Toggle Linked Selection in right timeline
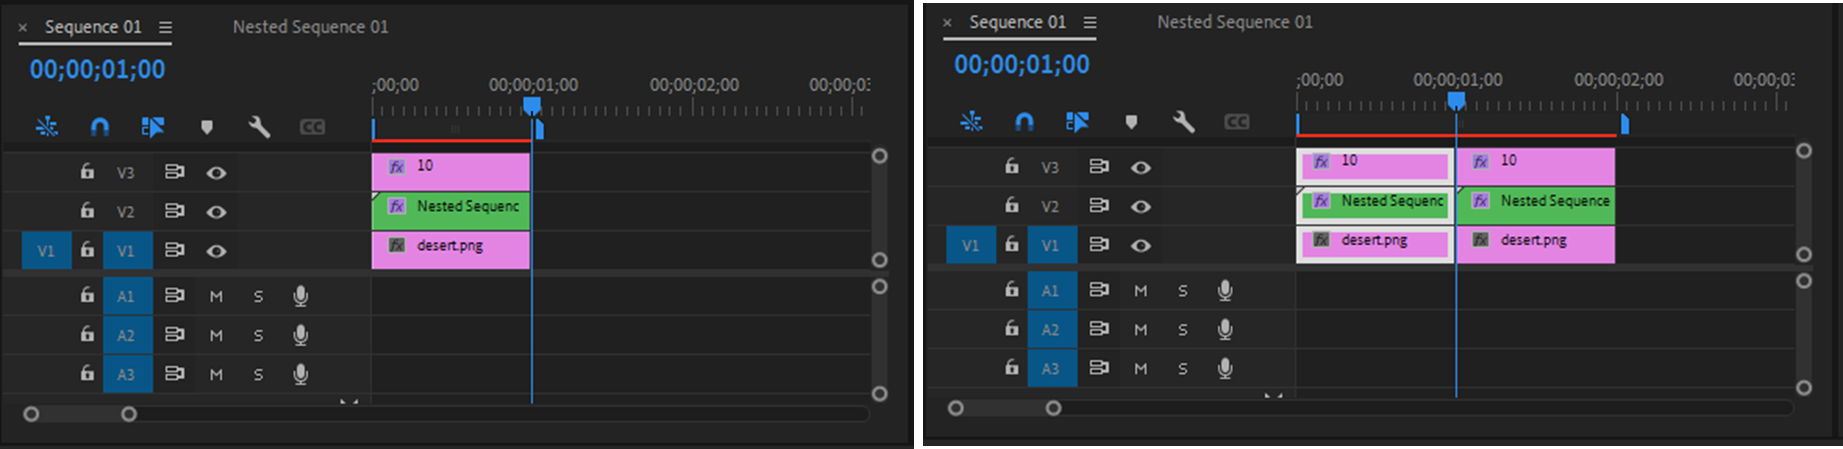The height and width of the screenshot is (449, 1843). [1077, 122]
